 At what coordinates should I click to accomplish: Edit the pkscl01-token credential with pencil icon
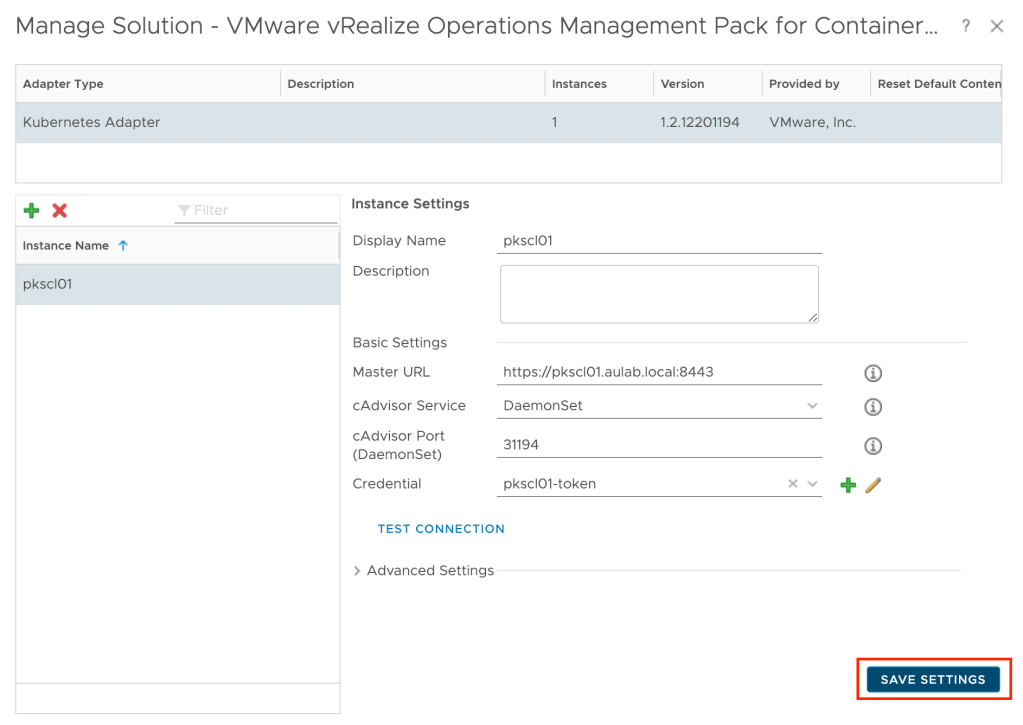click(872, 485)
